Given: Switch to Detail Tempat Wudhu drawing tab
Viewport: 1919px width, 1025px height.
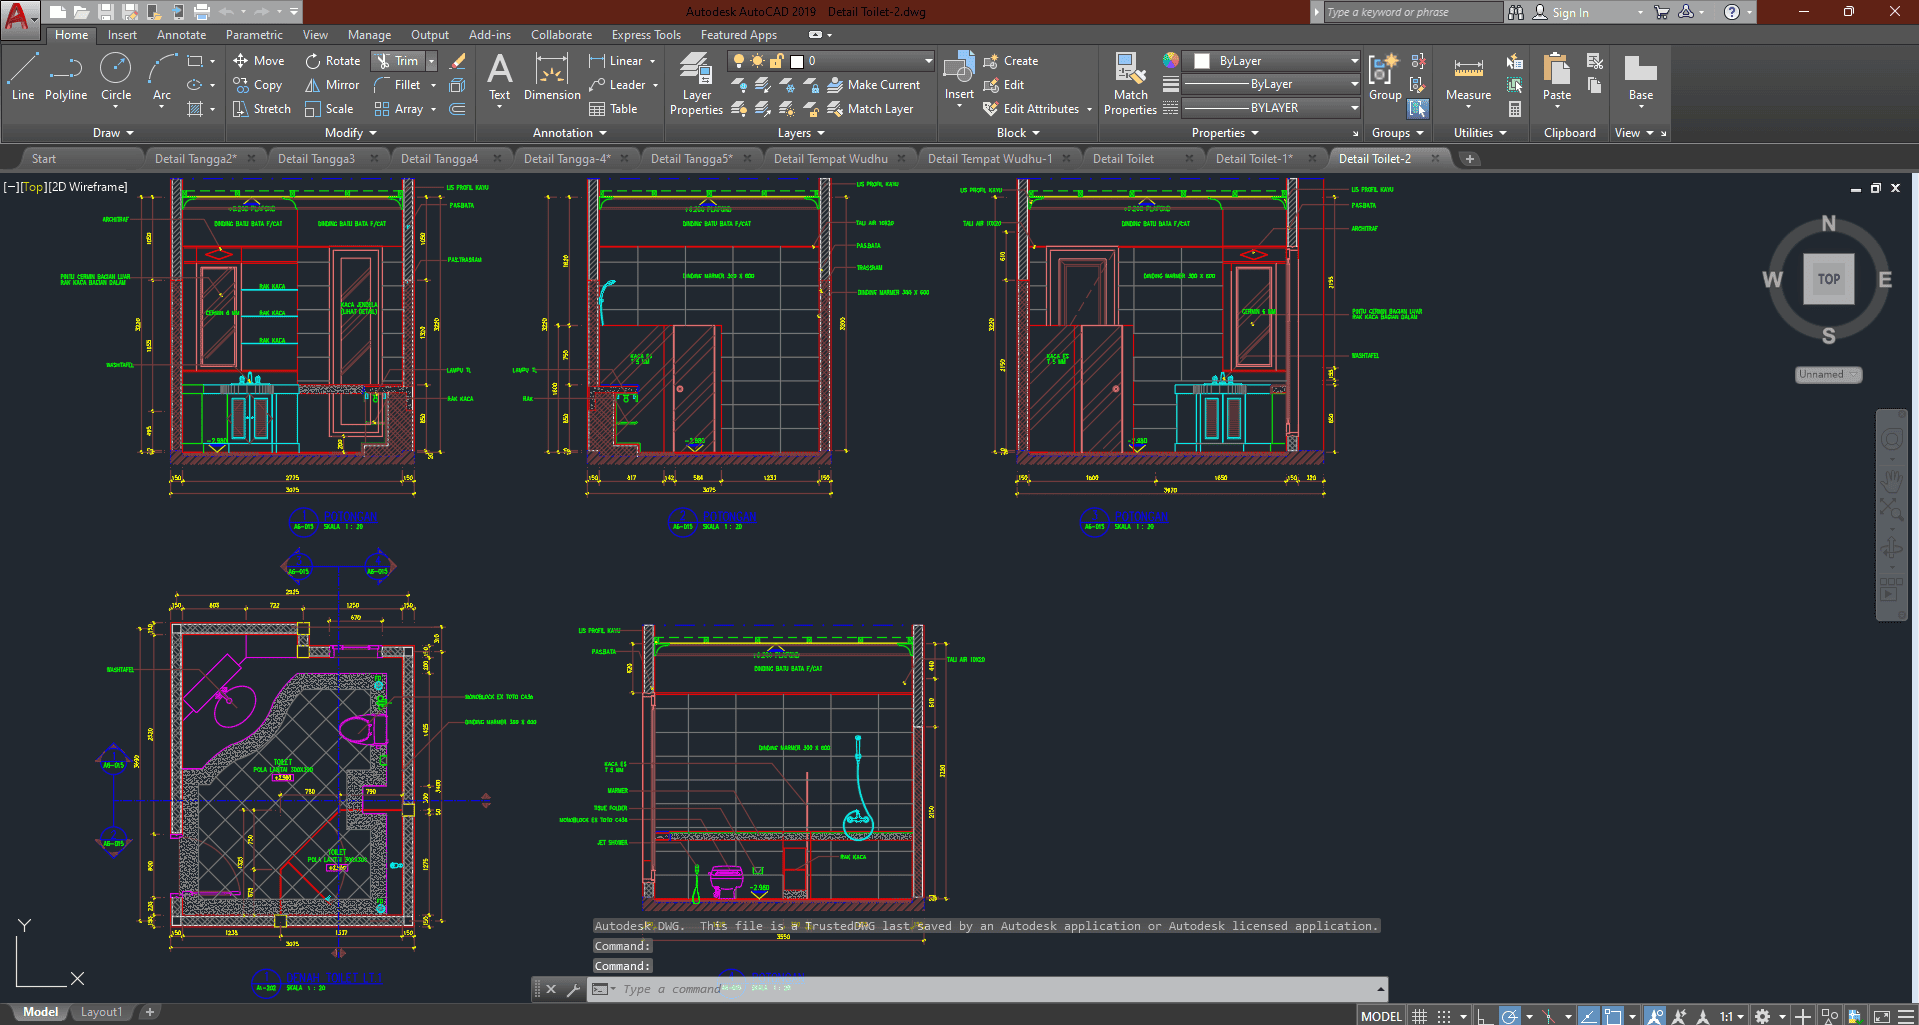Looking at the screenshot, I should click(x=830, y=159).
